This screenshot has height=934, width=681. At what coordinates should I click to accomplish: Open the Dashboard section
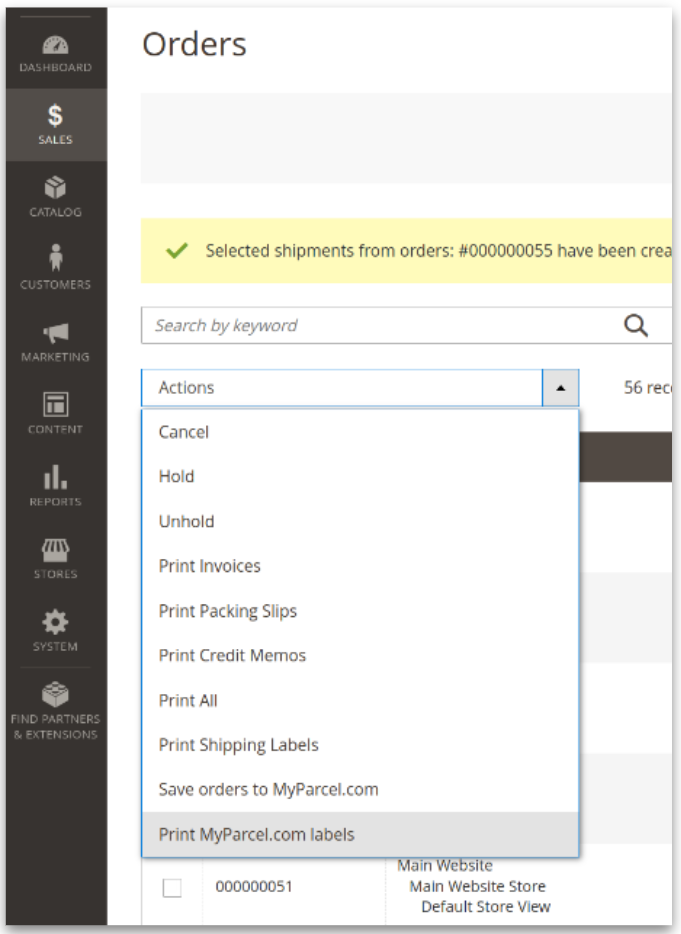point(55,52)
